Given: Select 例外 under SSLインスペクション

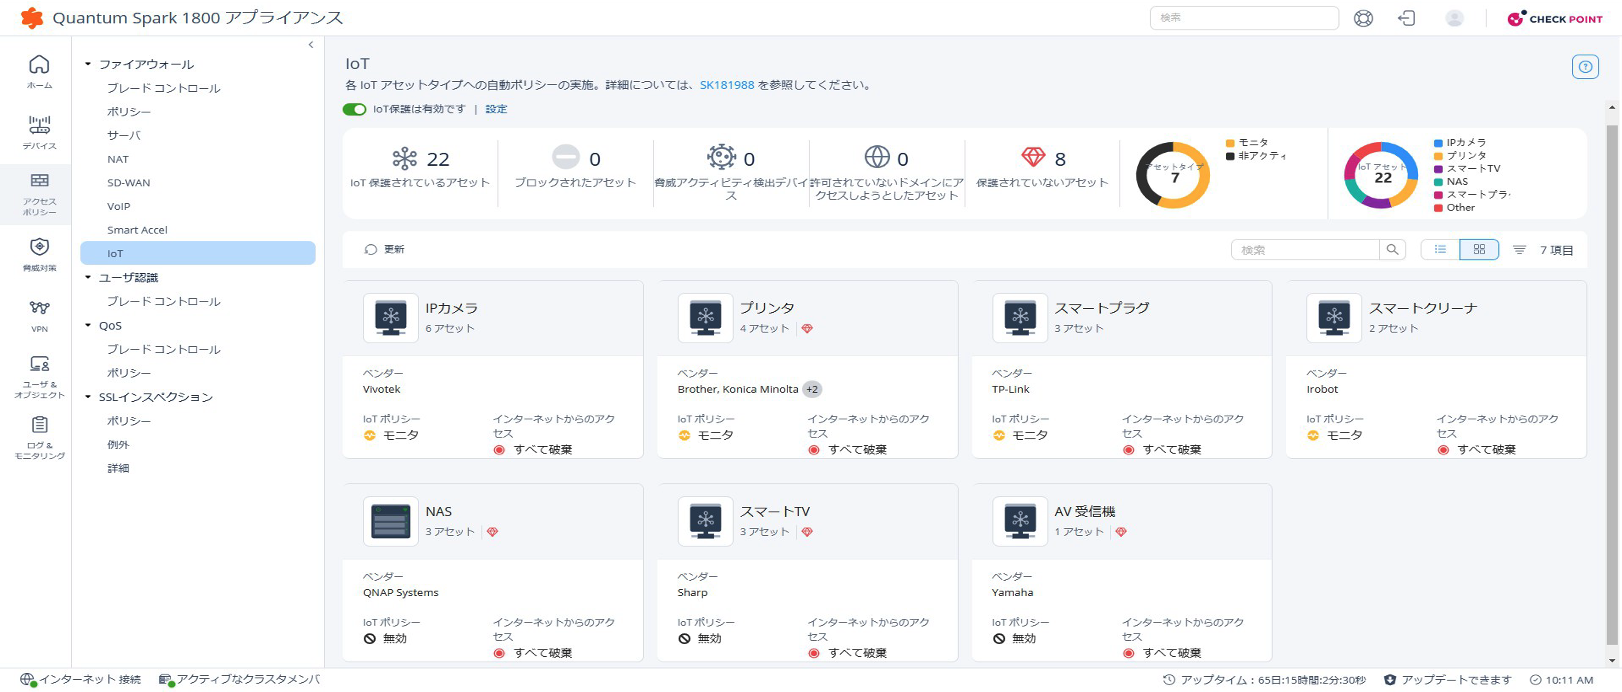Looking at the screenshot, I should (118, 445).
